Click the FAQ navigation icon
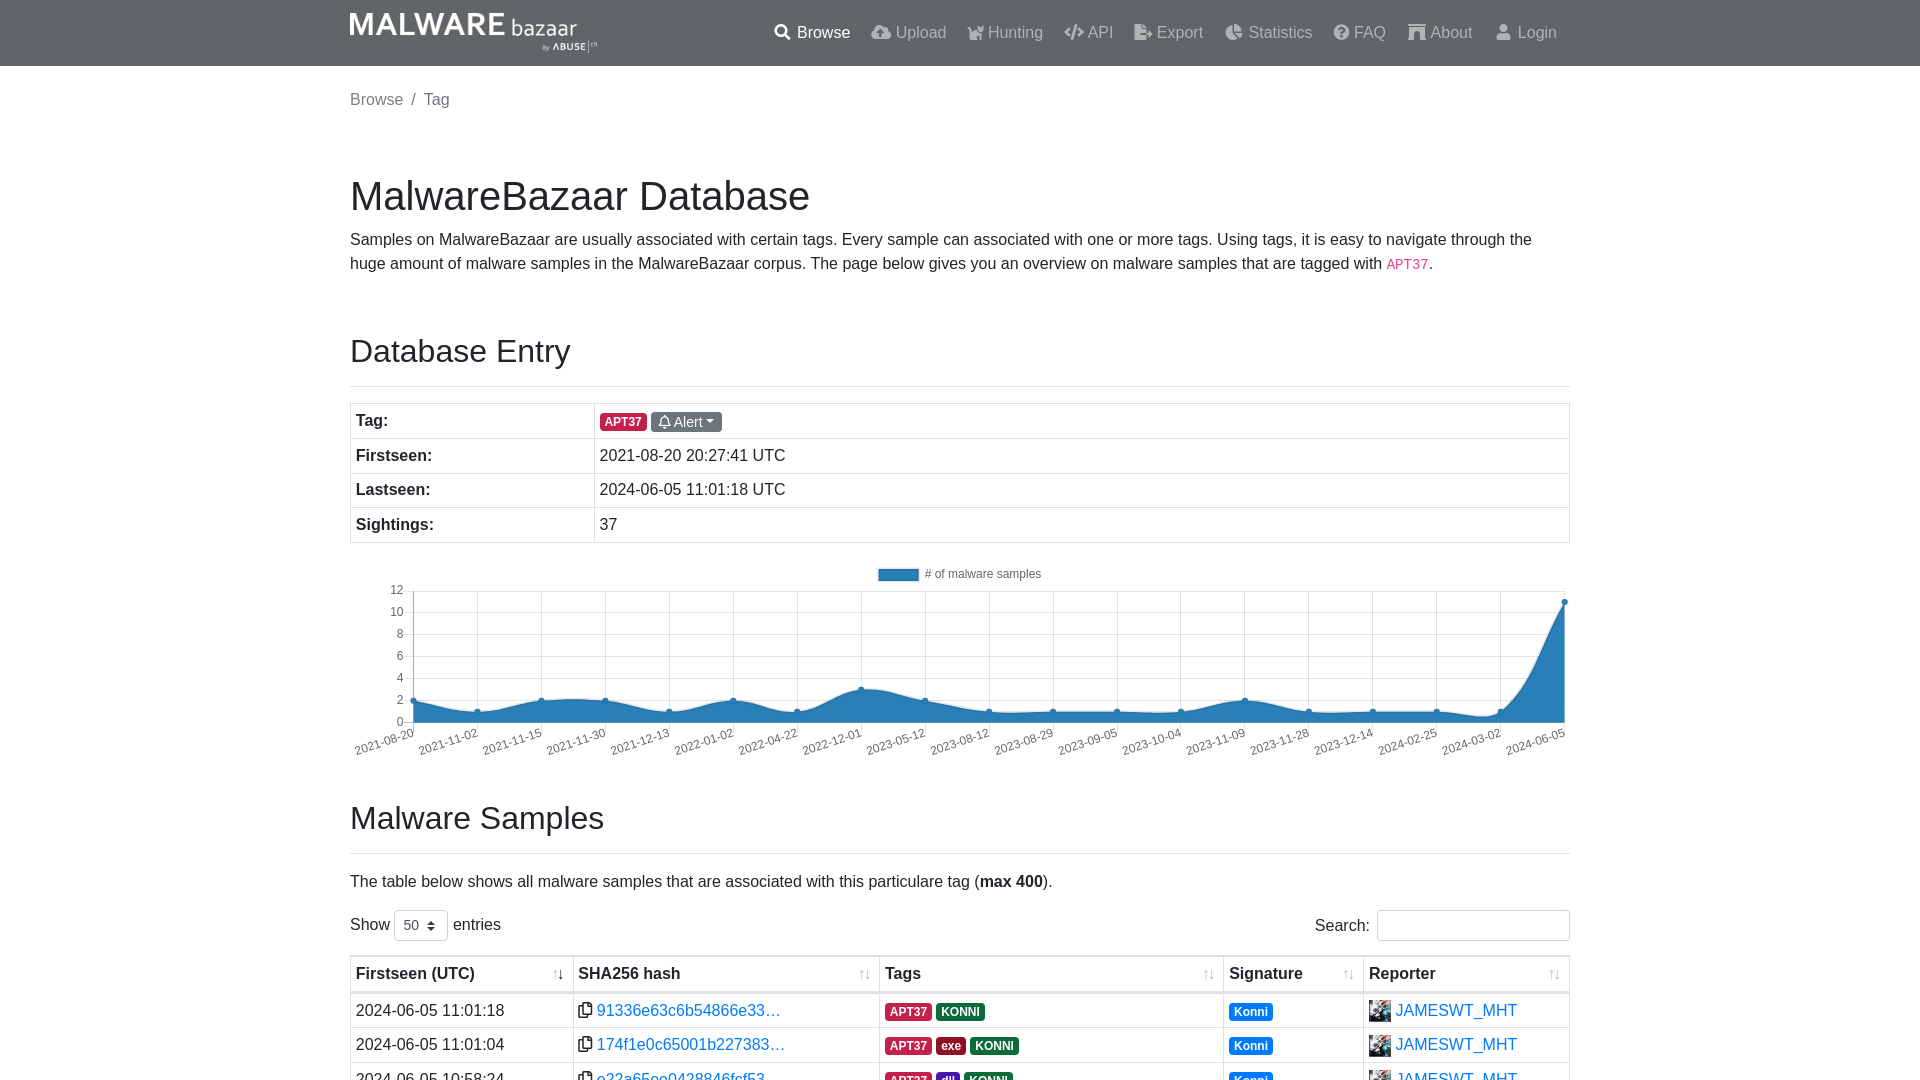This screenshot has width=1920, height=1080. pyautogui.click(x=1341, y=32)
